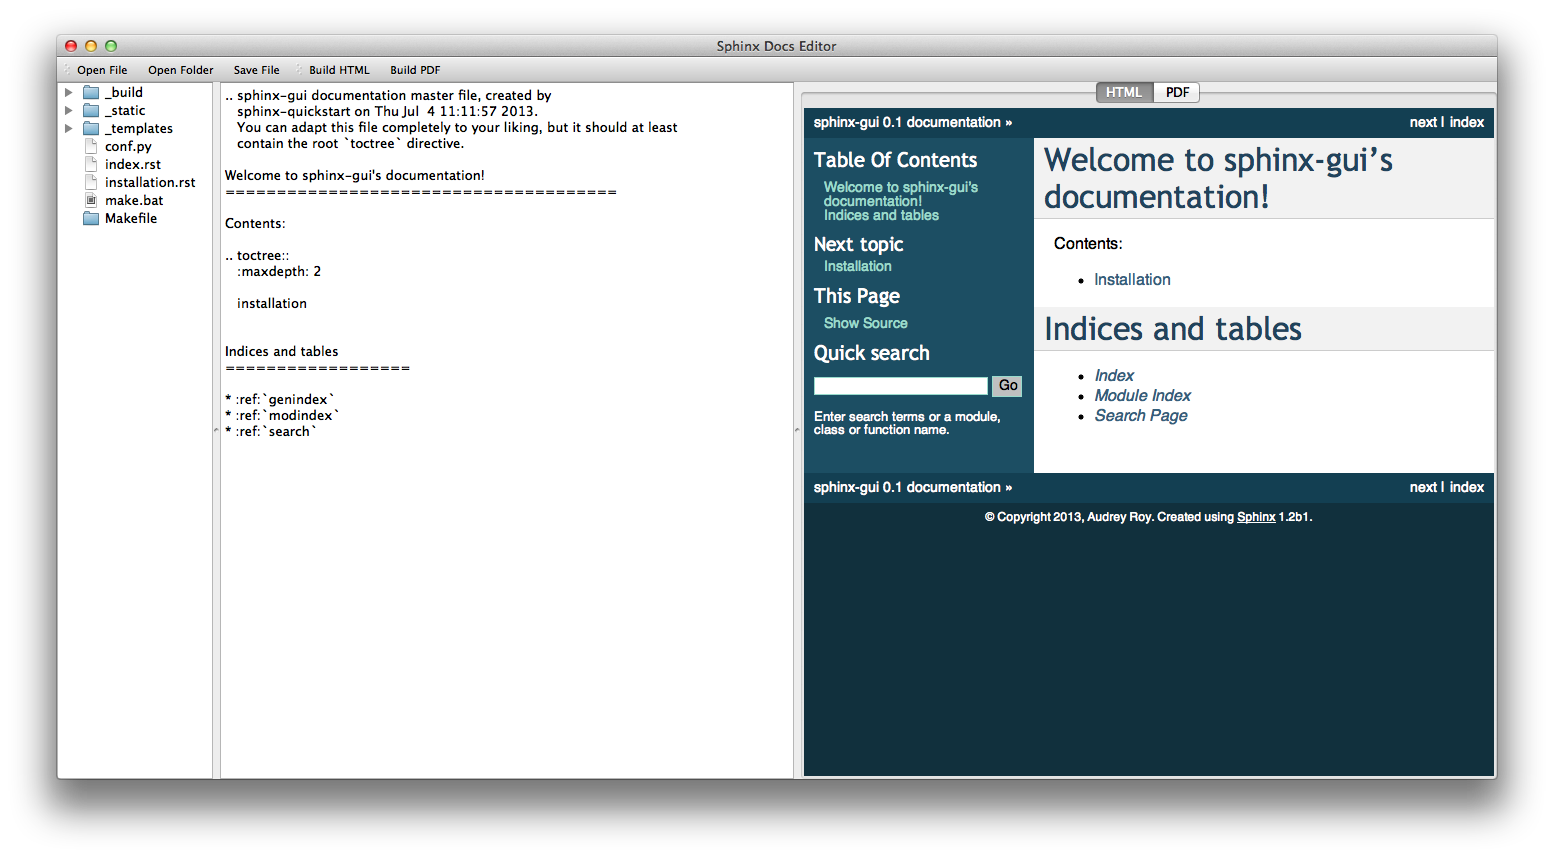
Task: Click Open File in the toolbar
Action: [x=102, y=70]
